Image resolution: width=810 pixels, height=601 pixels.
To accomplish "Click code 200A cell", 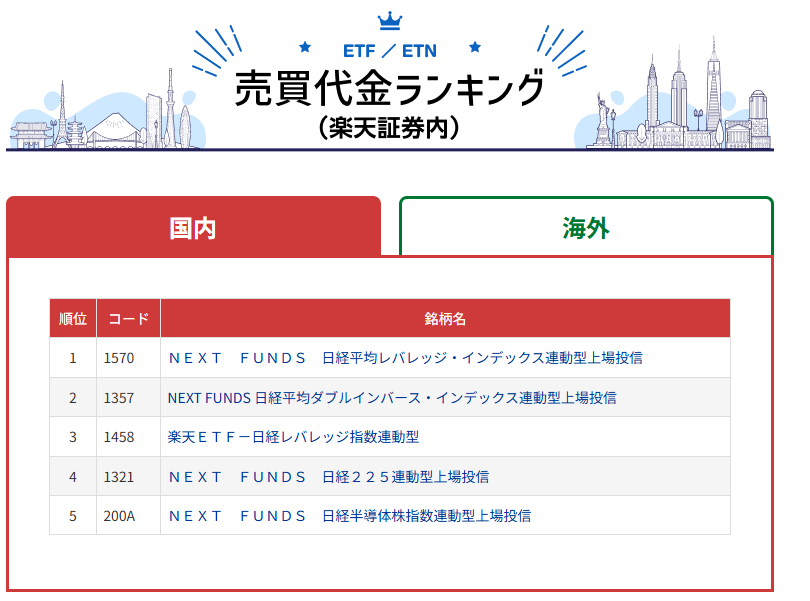I will pos(129,516).
